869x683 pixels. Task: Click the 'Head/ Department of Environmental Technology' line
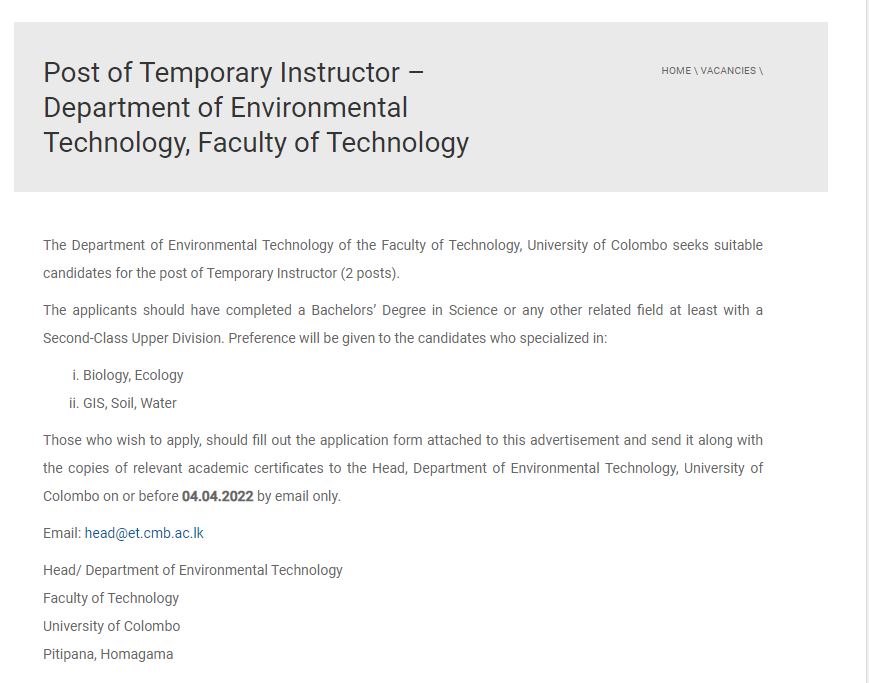pyautogui.click(x=193, y=570)
